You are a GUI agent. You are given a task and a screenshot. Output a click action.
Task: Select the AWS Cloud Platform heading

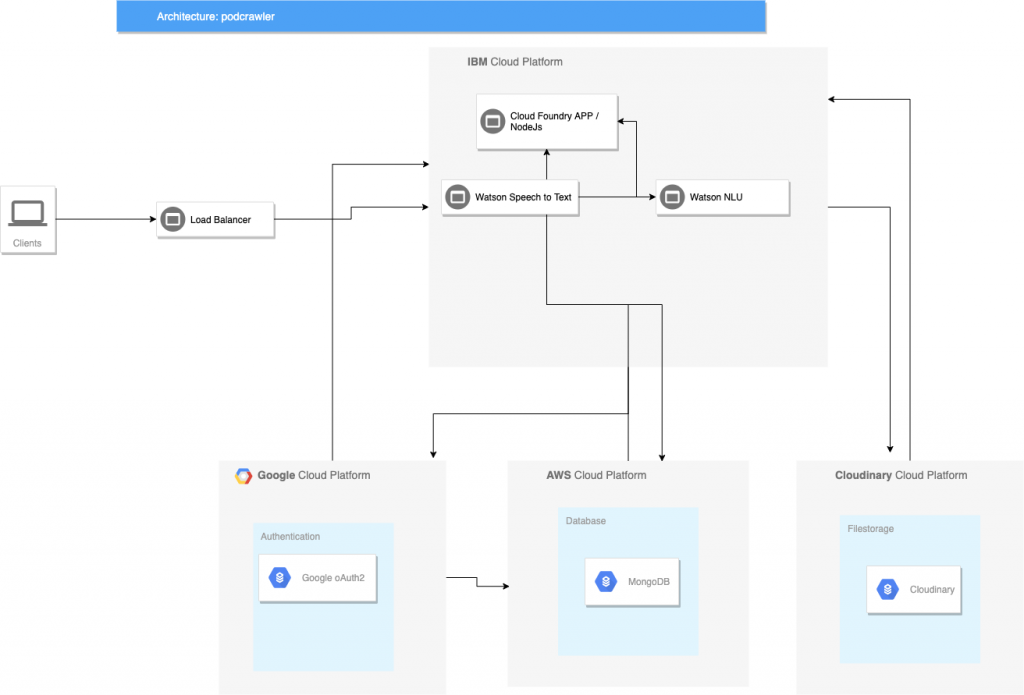point(596,475)
